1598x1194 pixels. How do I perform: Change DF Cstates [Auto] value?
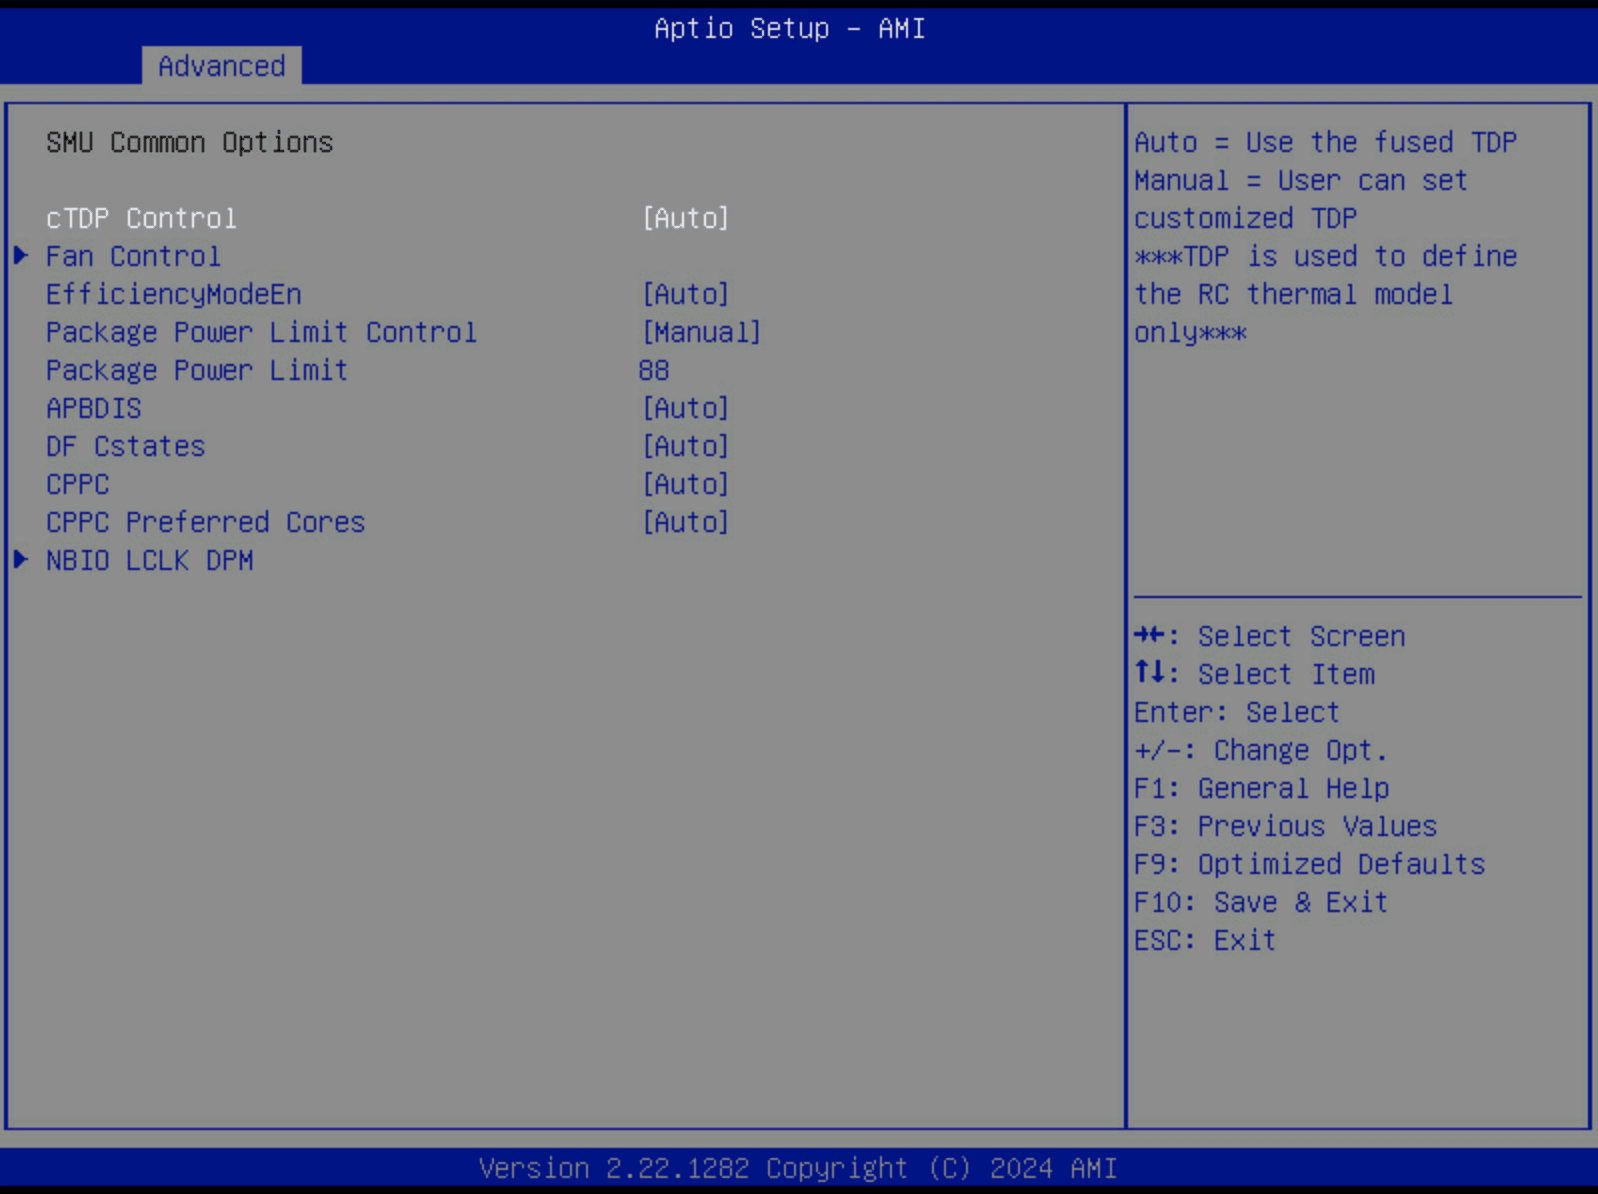pos(686,446)
